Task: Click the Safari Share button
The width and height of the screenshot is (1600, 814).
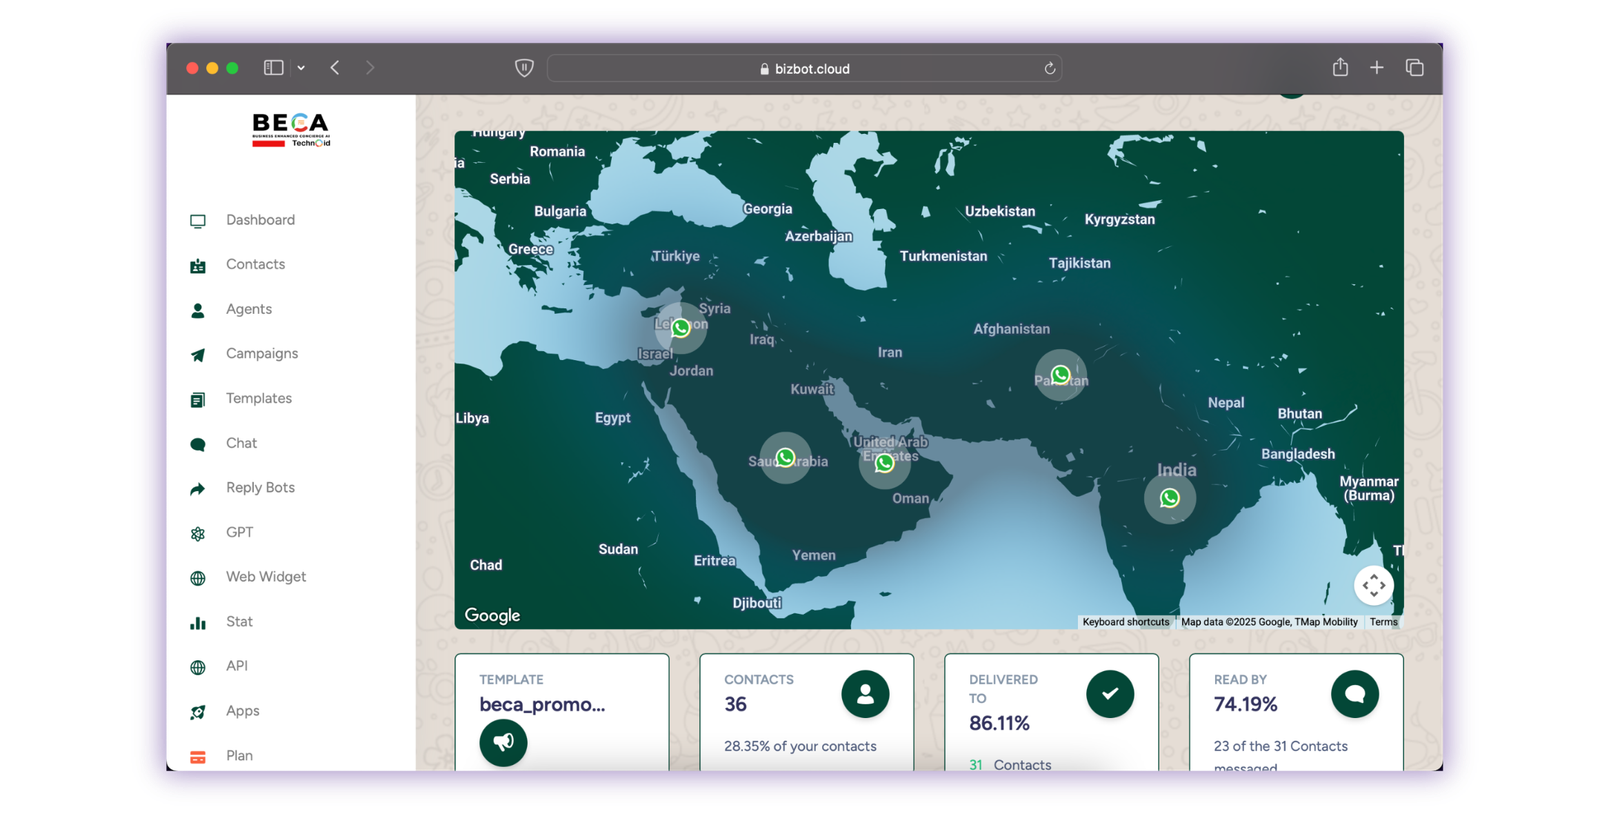Action: point(1340,67)
